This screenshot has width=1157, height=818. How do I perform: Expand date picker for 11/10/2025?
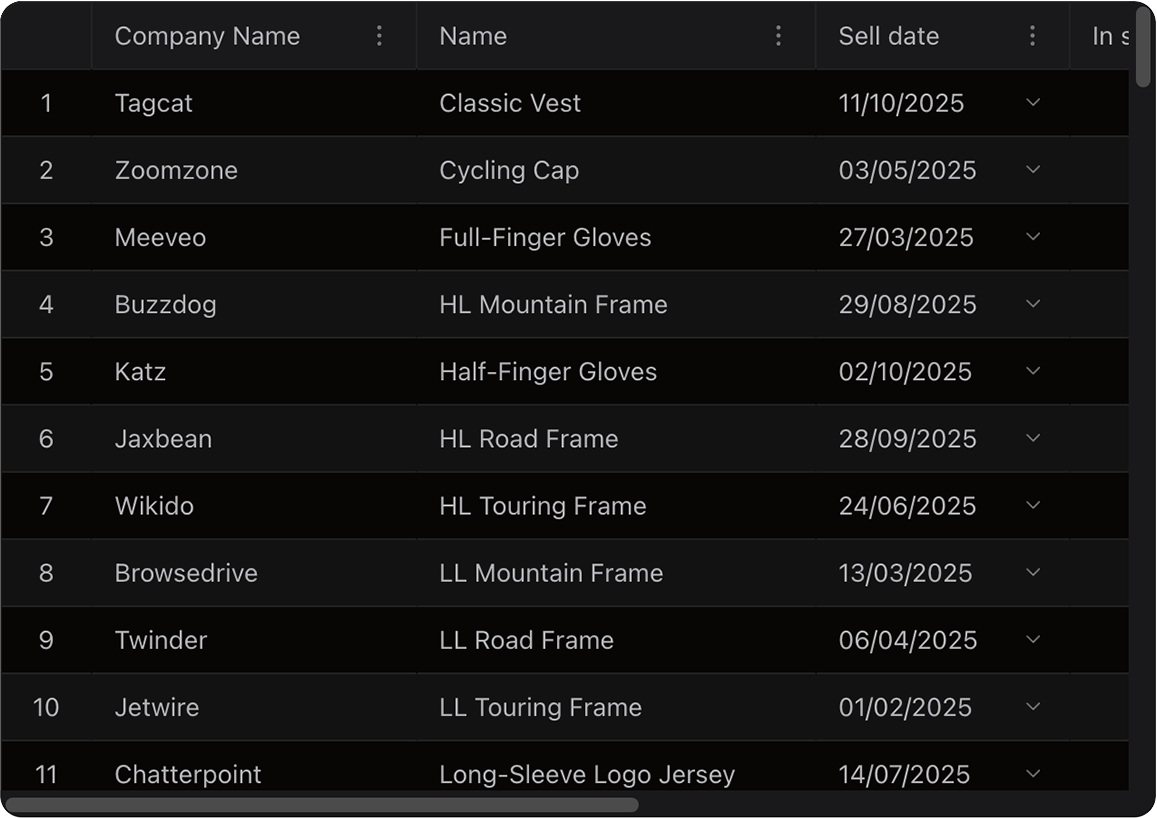1033,103
